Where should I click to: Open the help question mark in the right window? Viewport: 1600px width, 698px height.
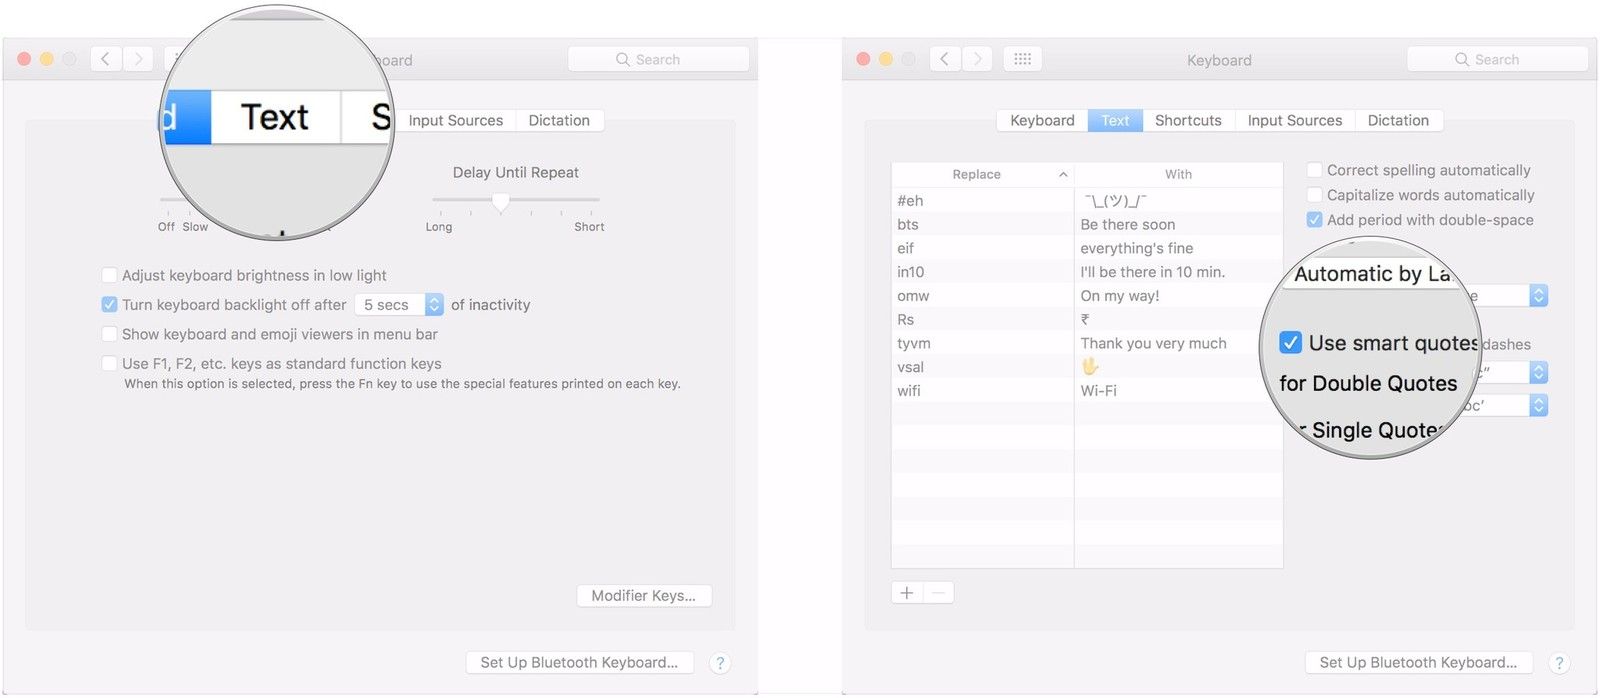tap(1558, 663)
